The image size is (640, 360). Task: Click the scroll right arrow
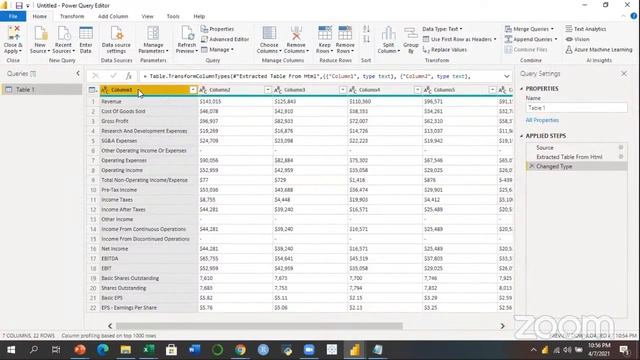click(x=502, y=326)
